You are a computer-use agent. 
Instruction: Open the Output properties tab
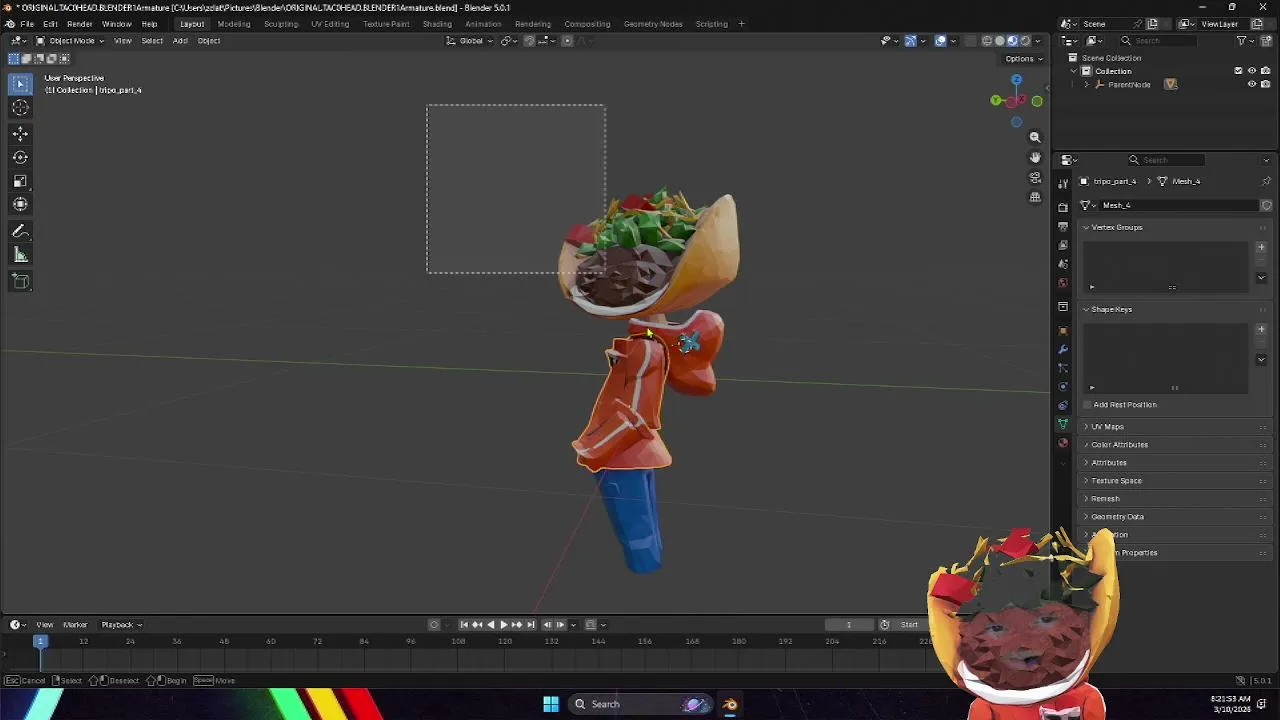1063,226
